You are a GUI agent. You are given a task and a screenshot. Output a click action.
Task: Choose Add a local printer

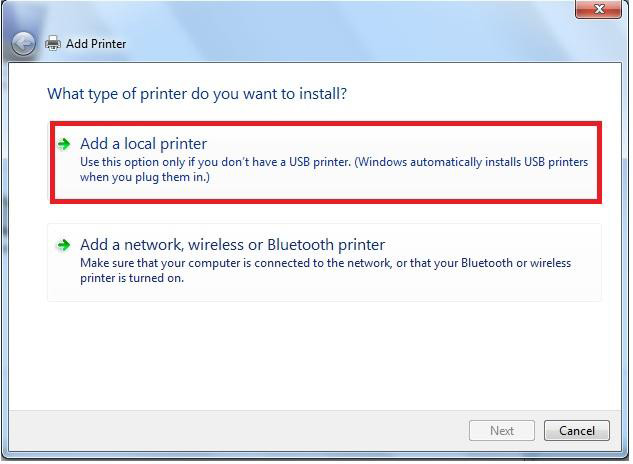click(x=143, y=144)
